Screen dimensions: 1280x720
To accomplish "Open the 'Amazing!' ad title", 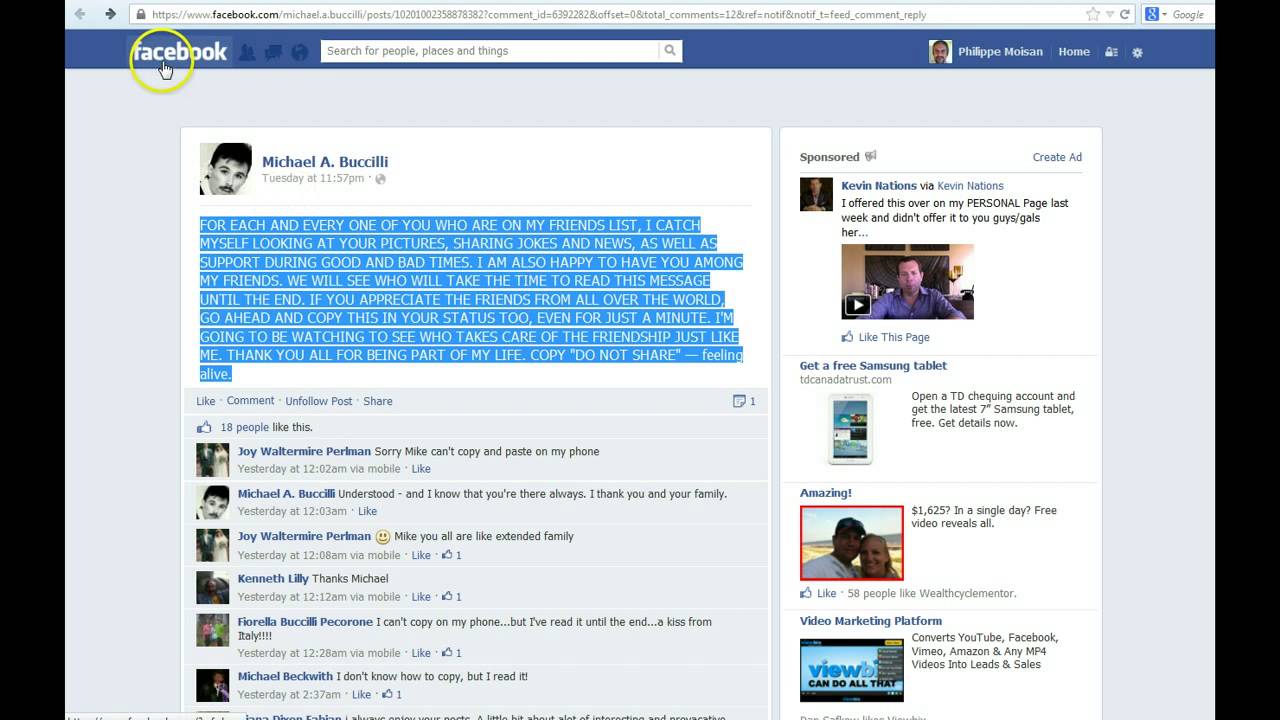I will coord(826,493).
